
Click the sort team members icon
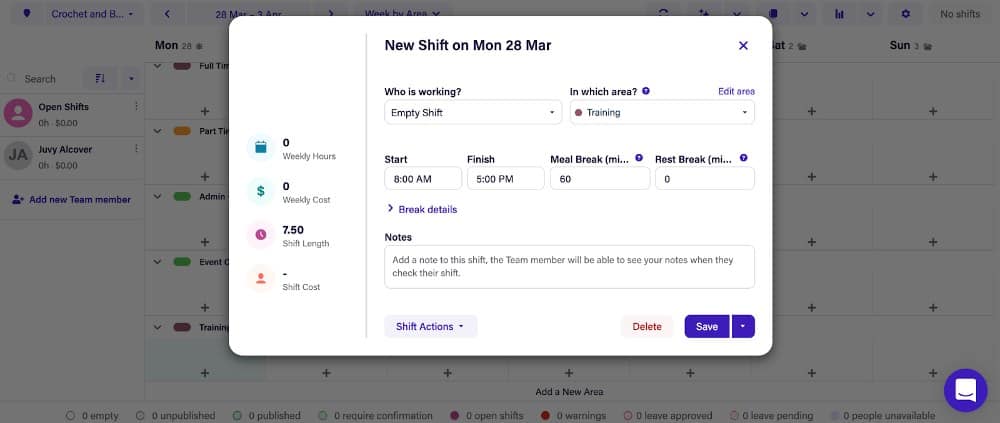[x=100, y=78]
